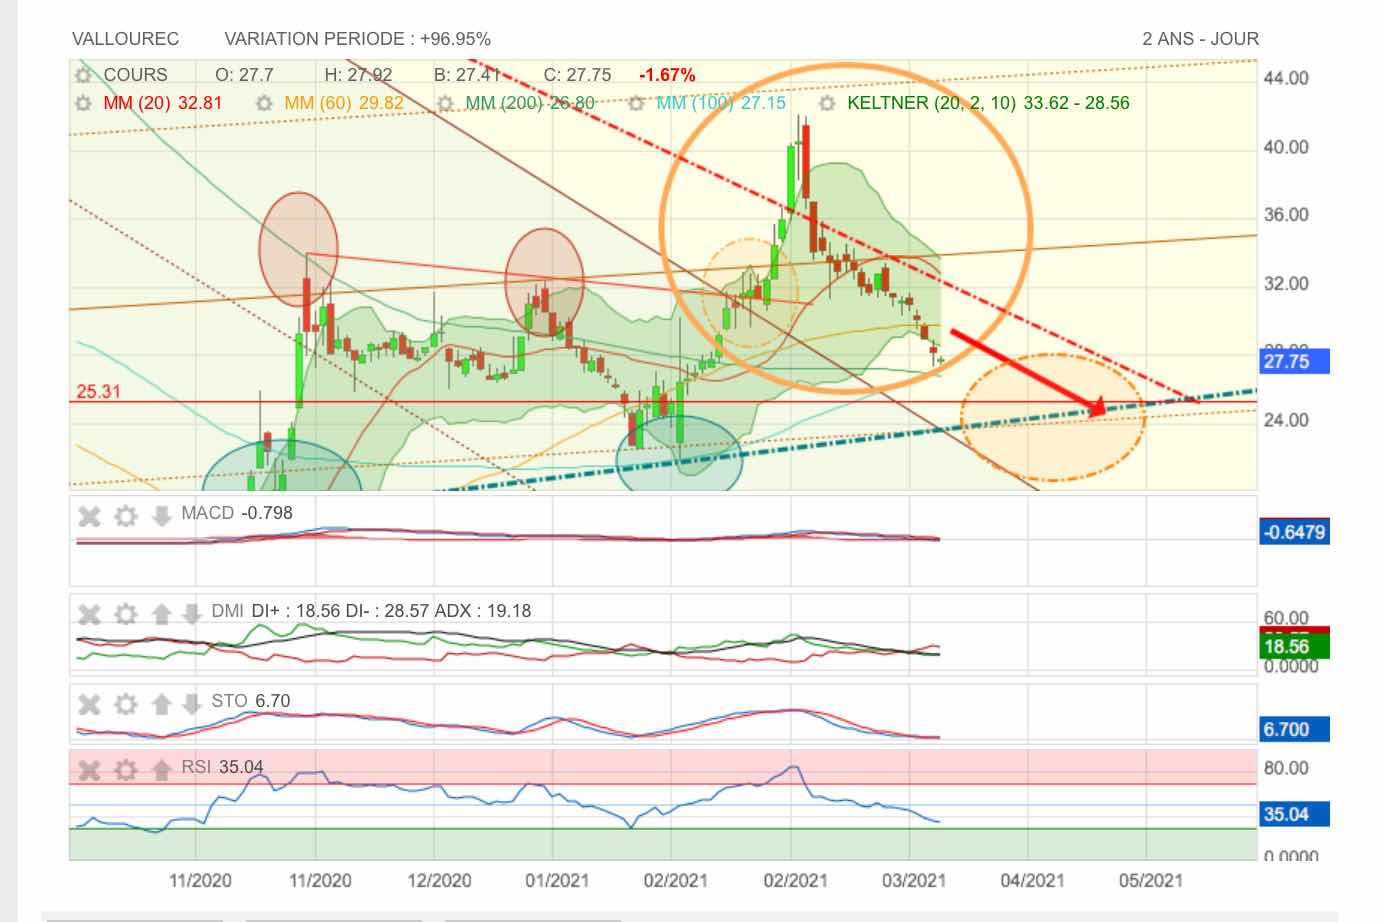Click the VARIATION PERIODE +96.95% label
The height and width of the screenshot is (922, 1378).
point(357,39)
